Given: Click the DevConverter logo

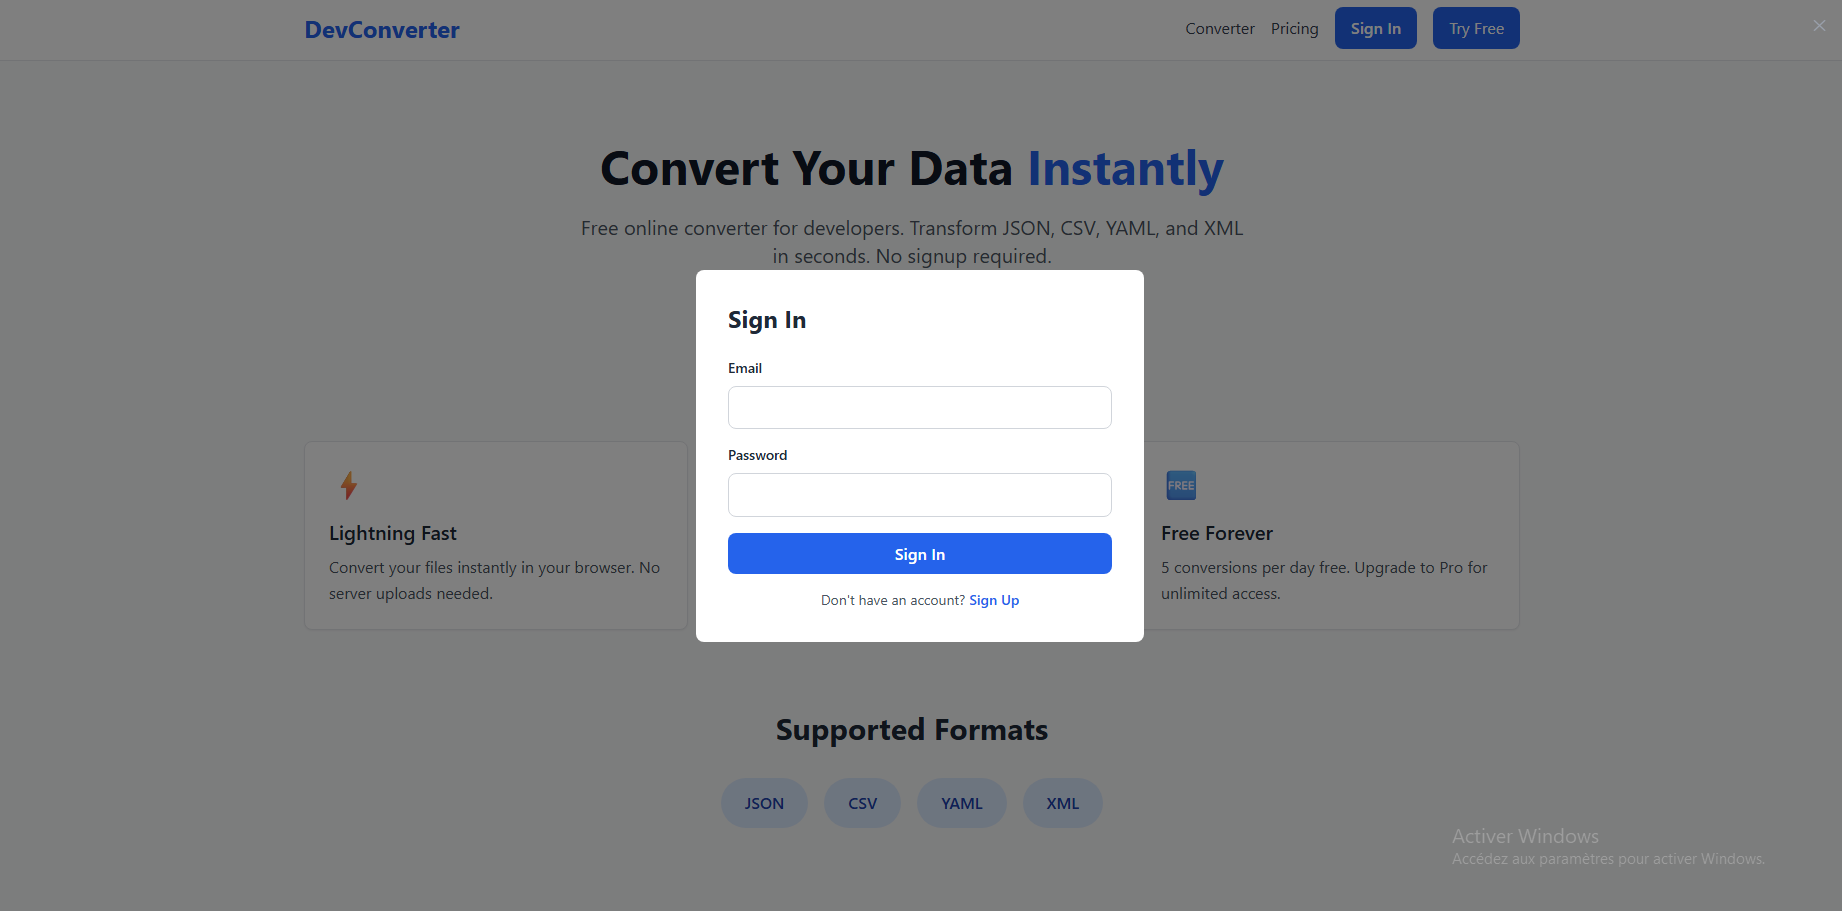Looking at the screenshot, I should (382, 29).
